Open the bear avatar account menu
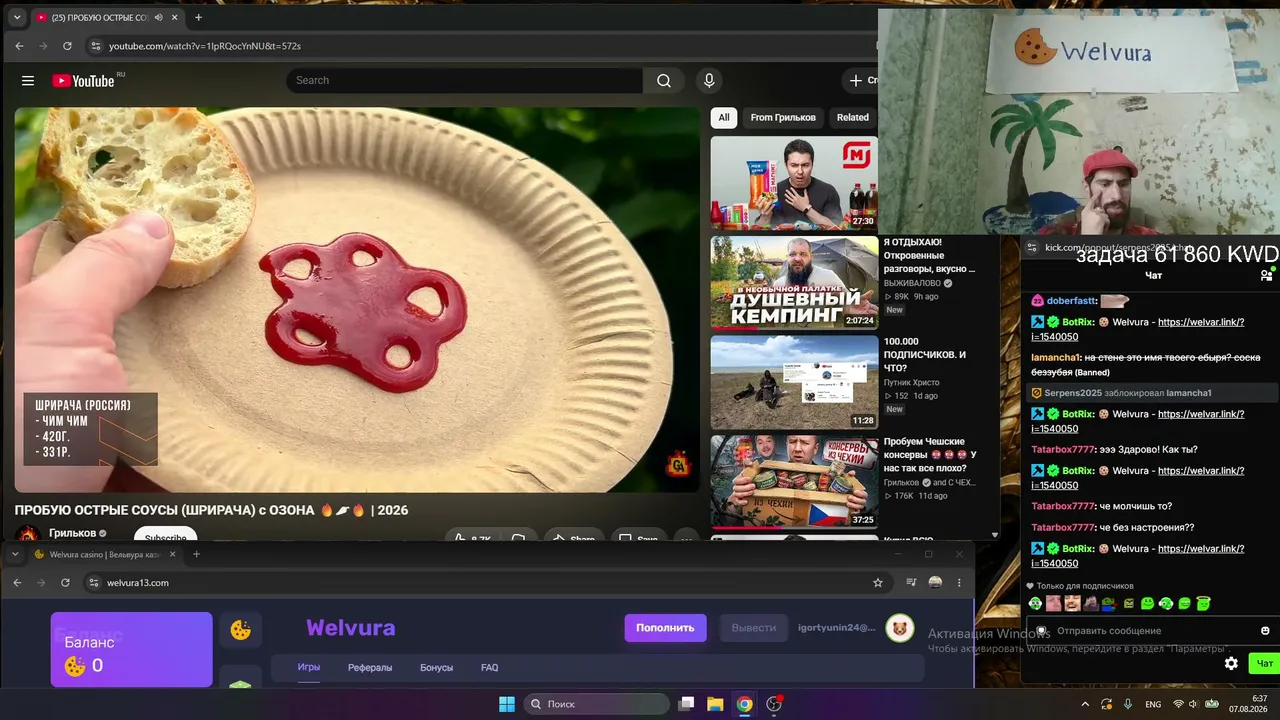Screen dimensions: 1280x720 click(900, 628)
